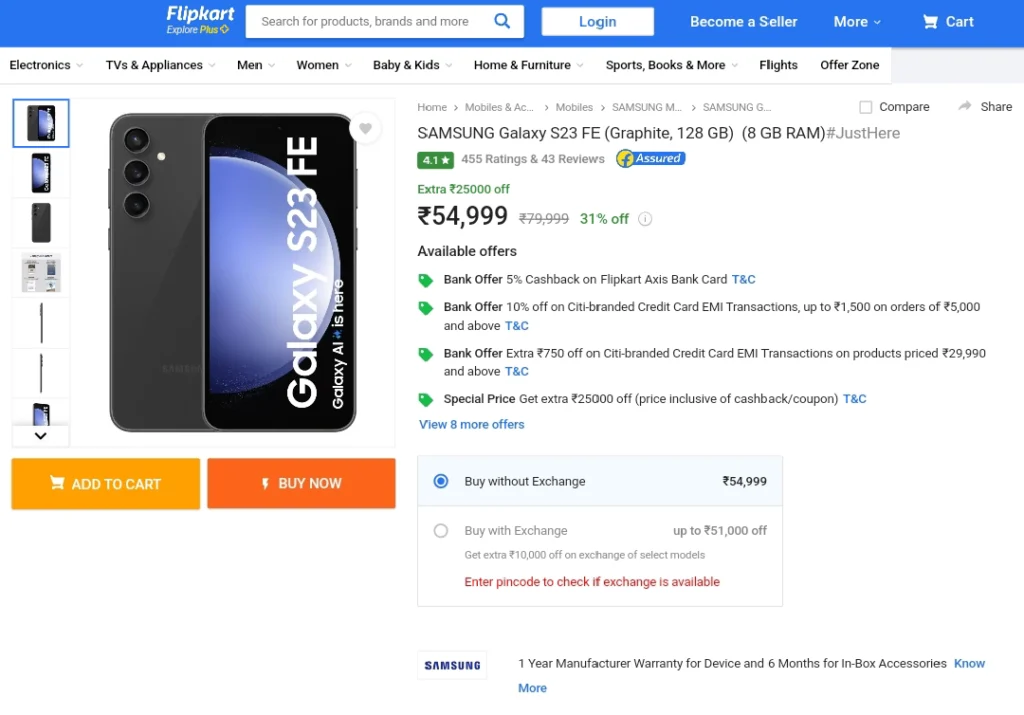Click the search magnifier icon
1024x715 pixels.
click(502, 21)
